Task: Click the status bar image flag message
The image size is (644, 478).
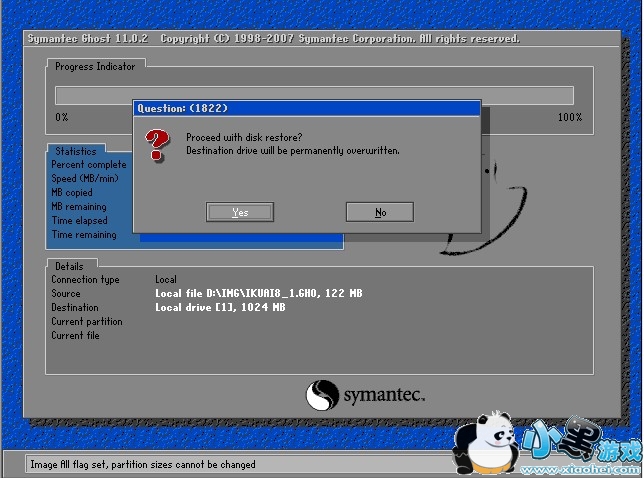Action: (142, 464)
